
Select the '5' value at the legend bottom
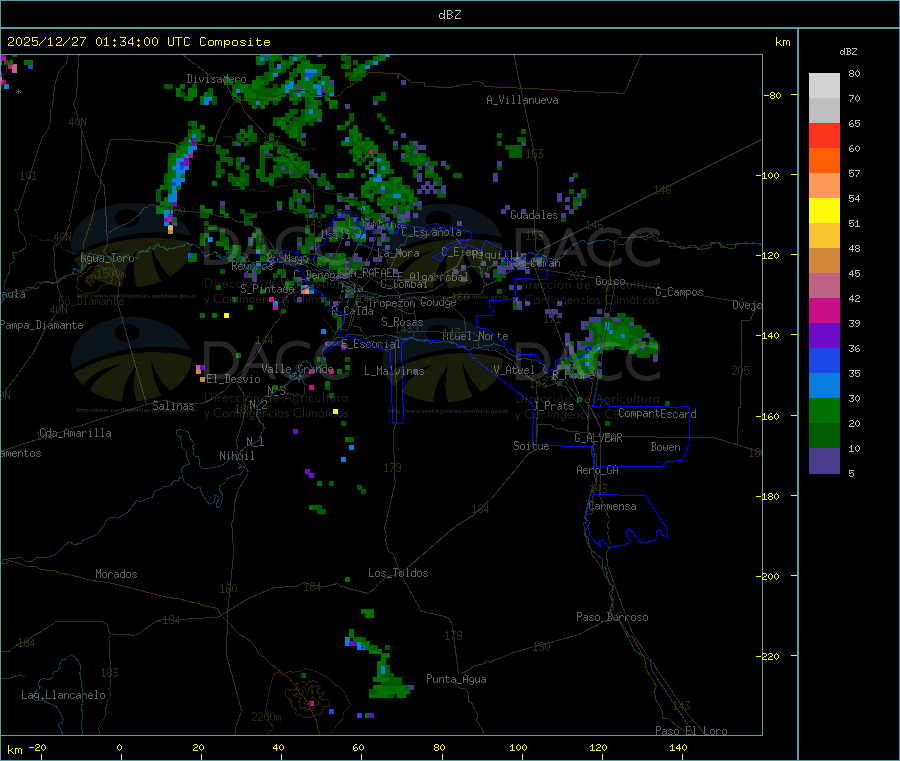[x=851, y=473]
